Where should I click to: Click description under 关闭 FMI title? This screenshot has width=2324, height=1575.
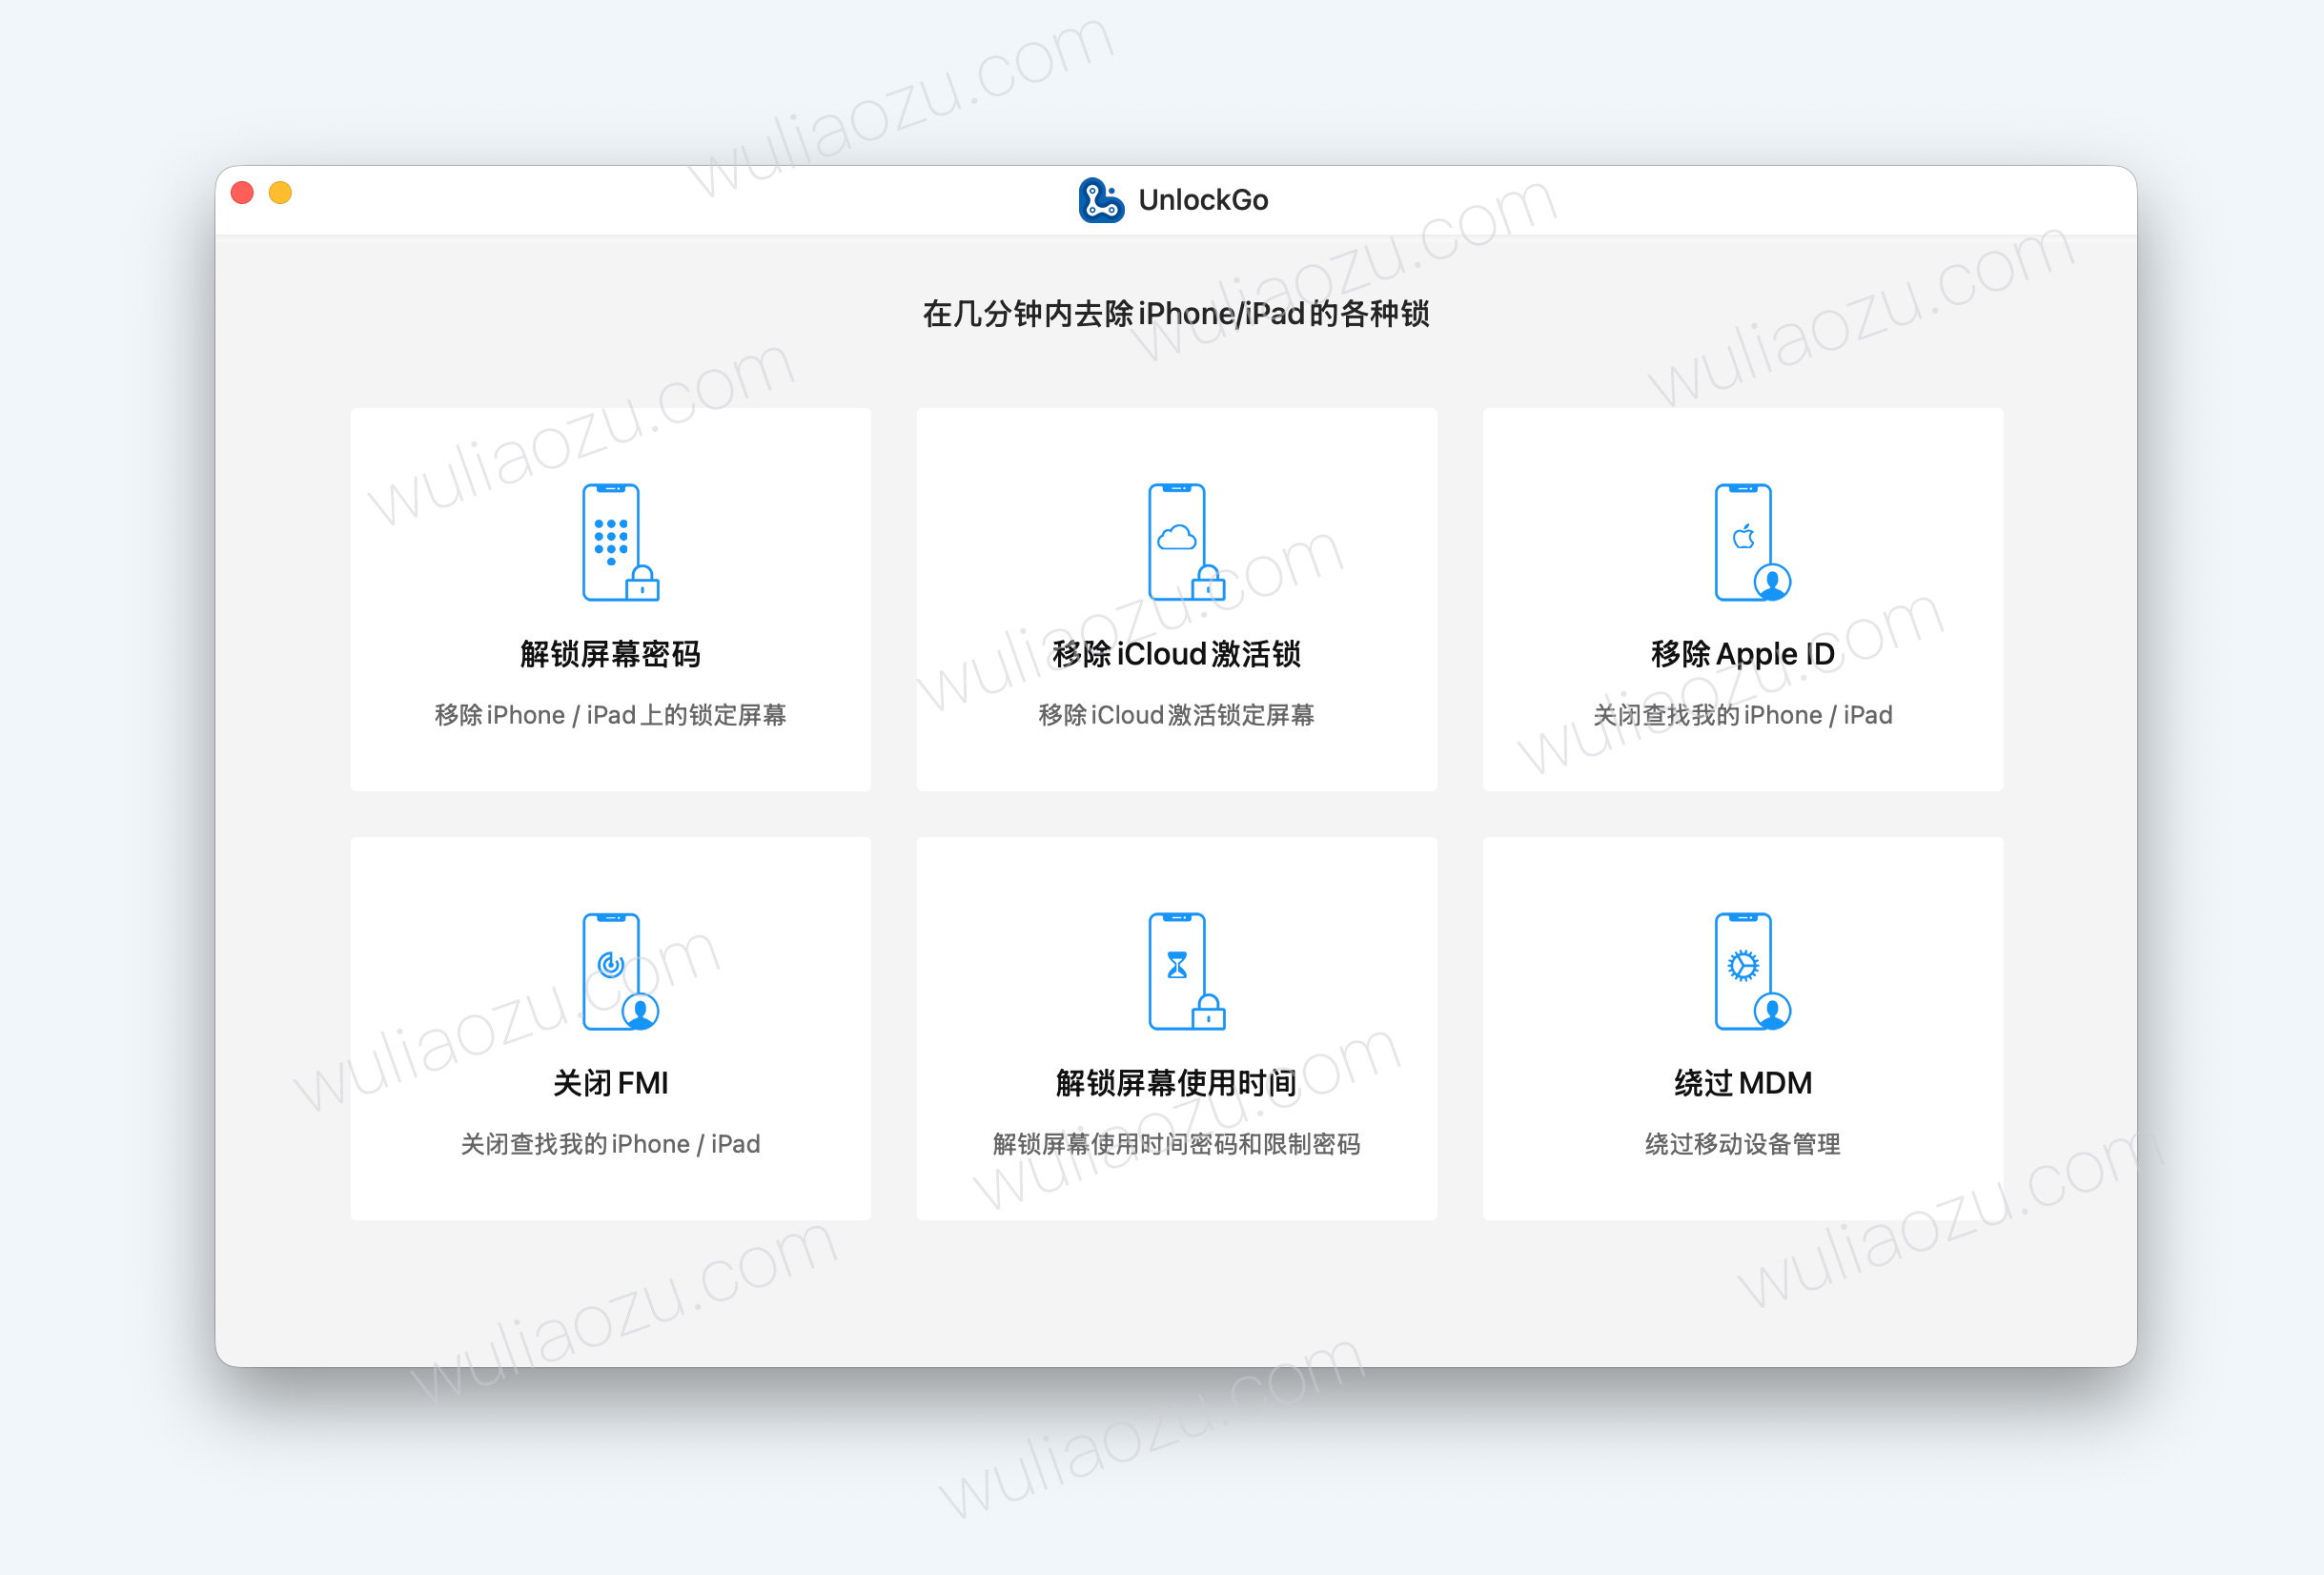point(610,1144)
